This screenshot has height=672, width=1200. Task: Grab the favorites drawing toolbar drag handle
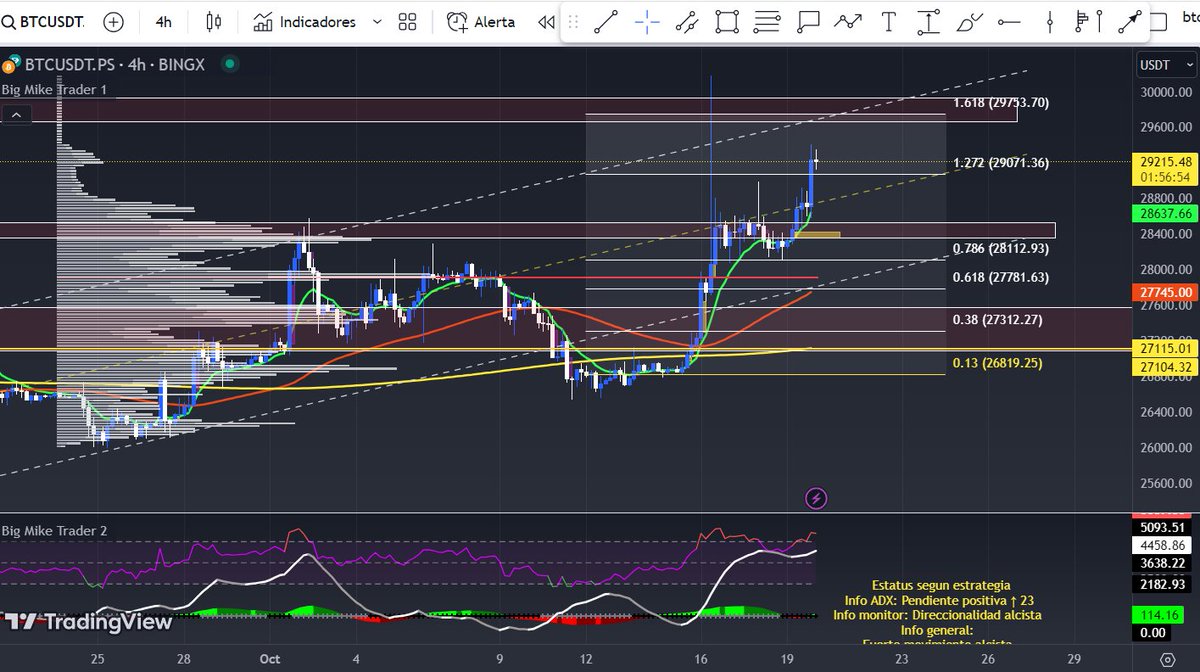tap(573, 21)
